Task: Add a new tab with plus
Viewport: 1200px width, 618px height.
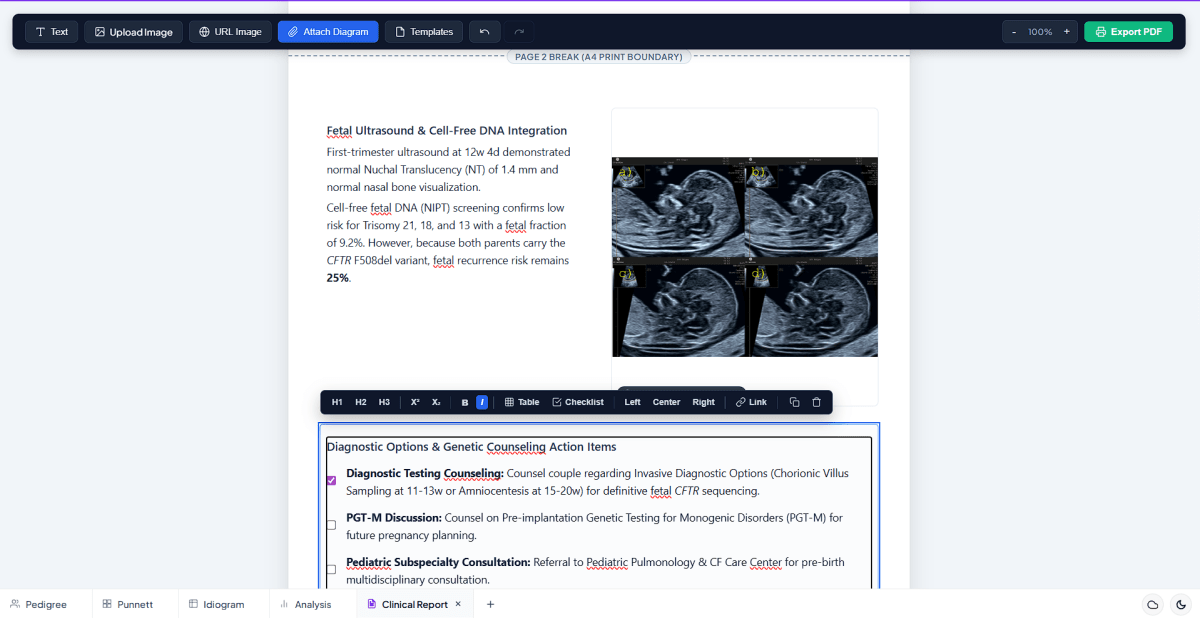Action: pos(490,604)
